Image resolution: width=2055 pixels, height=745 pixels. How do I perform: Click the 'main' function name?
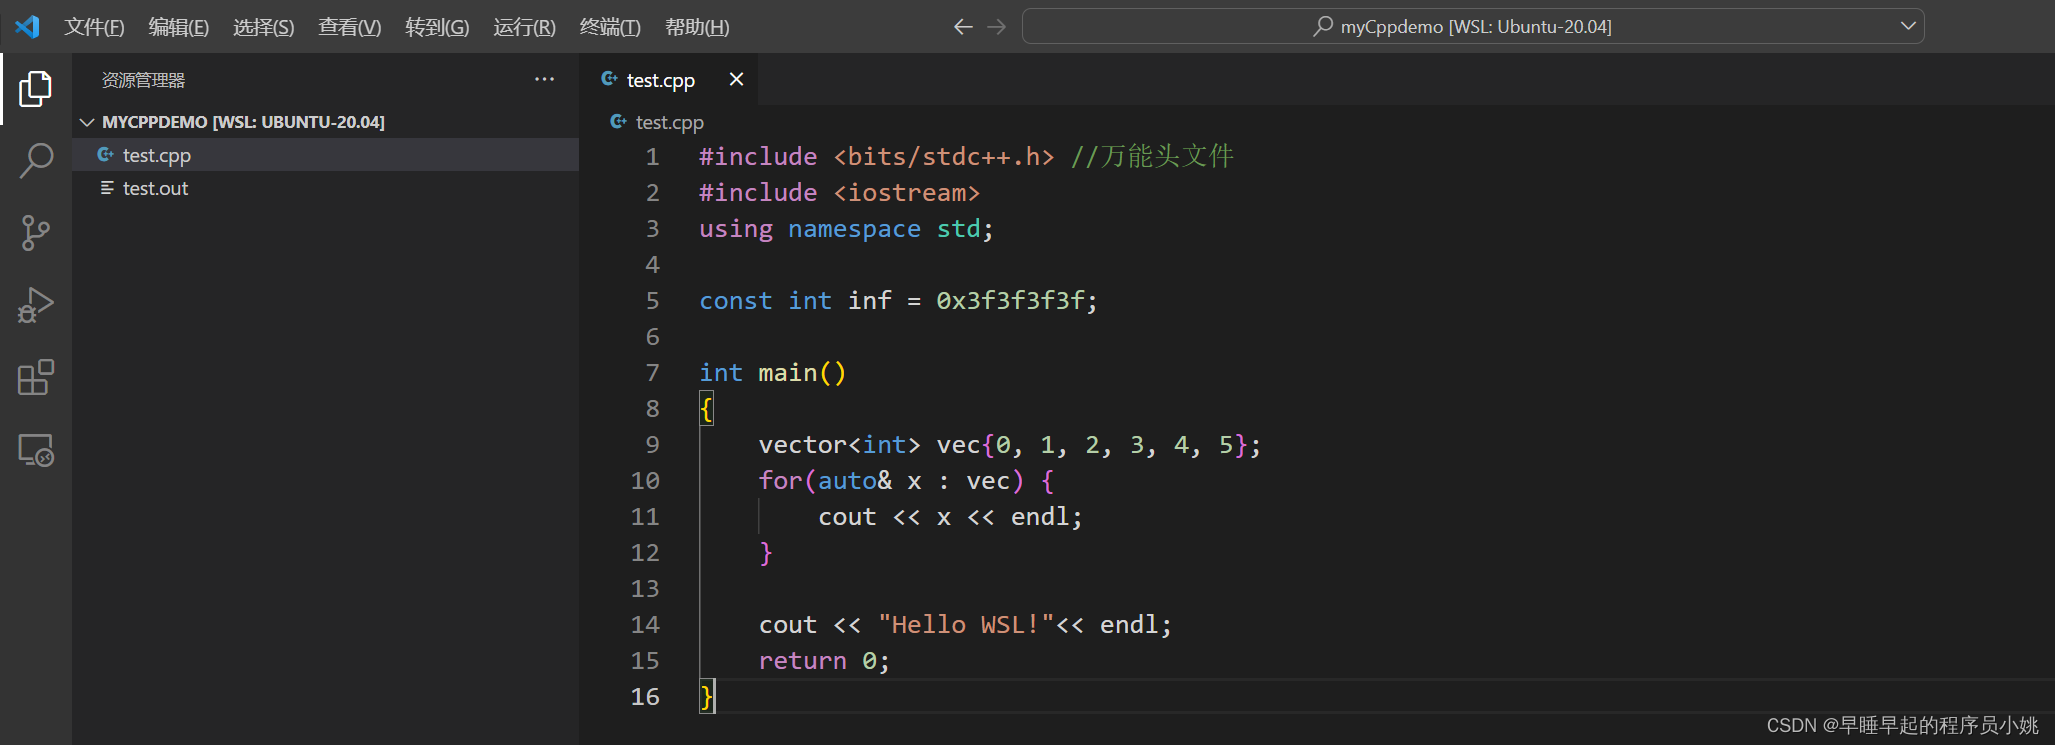pyautogui.click(x=787, y=373)
